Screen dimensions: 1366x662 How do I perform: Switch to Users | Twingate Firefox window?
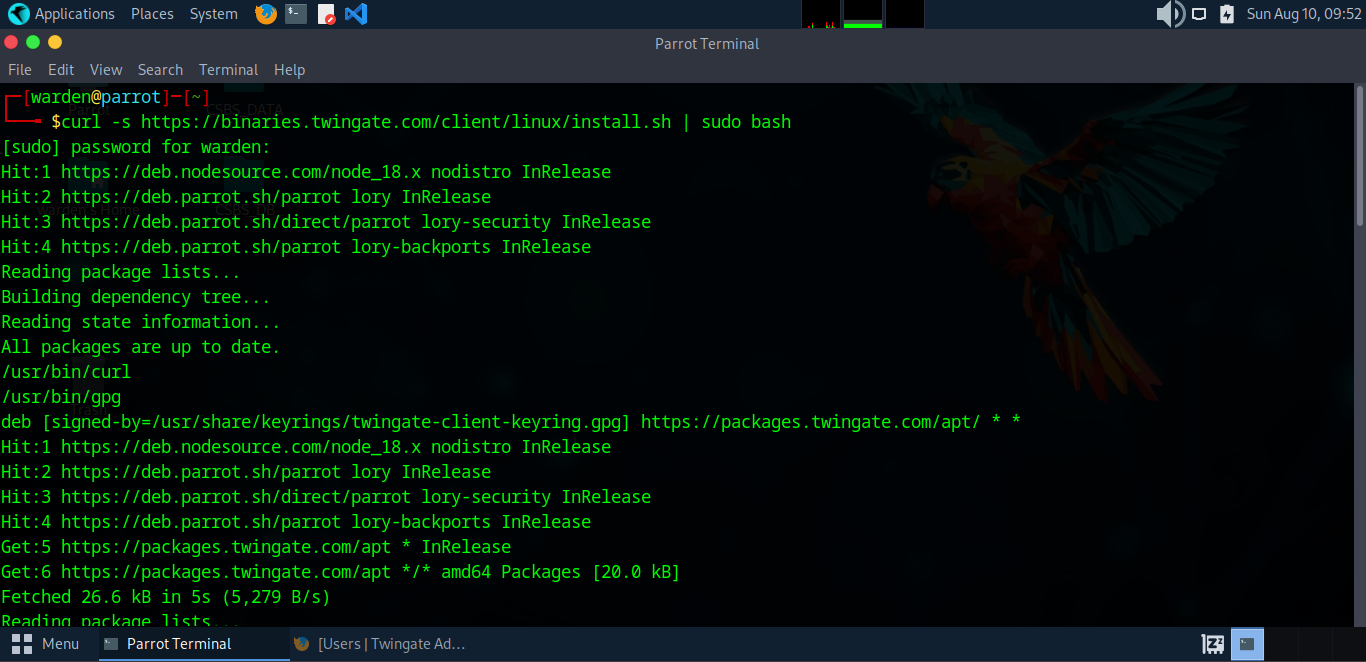(x=380, y=644)
